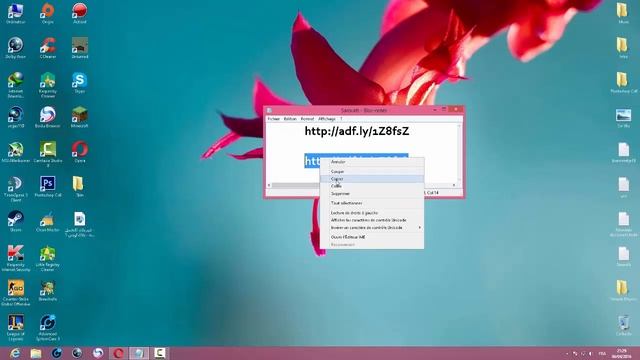This screenshot has height=360, width=640.
Task: Open the Minecraft desktop shortcut
Action: tap(80, 117)
